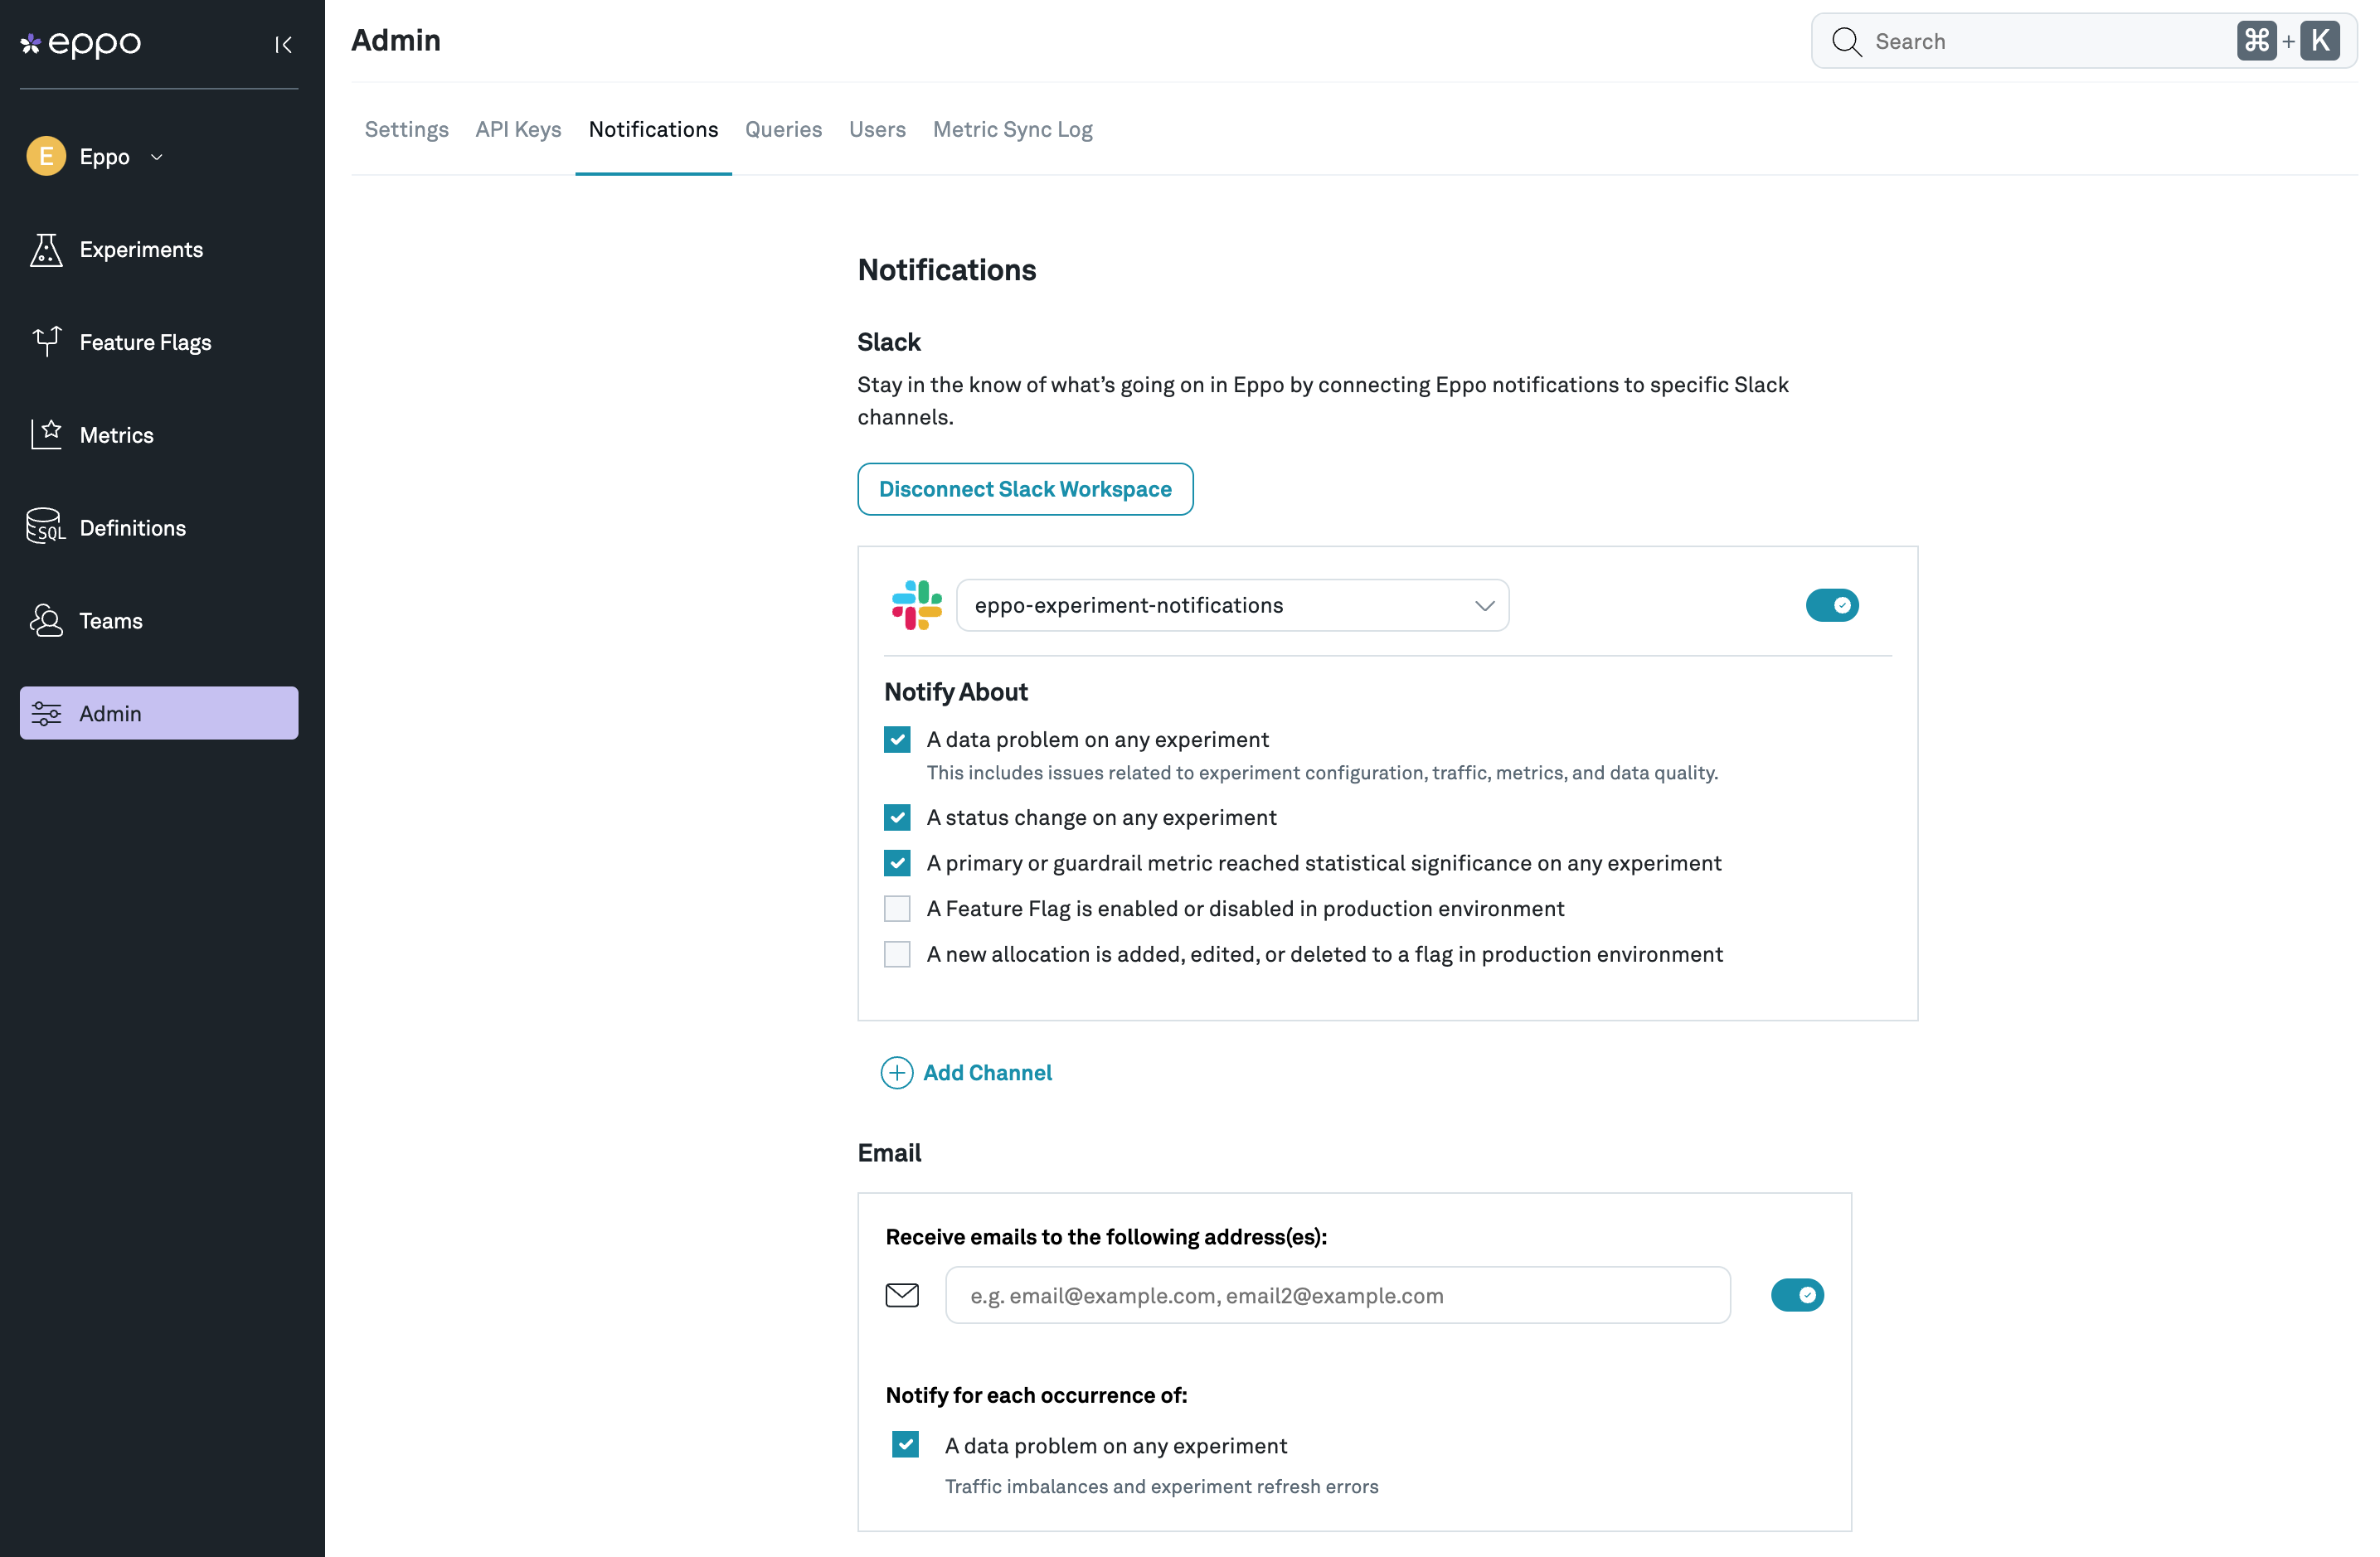Select the Experiments flask icon in sidebar

[x=46, y=250]
